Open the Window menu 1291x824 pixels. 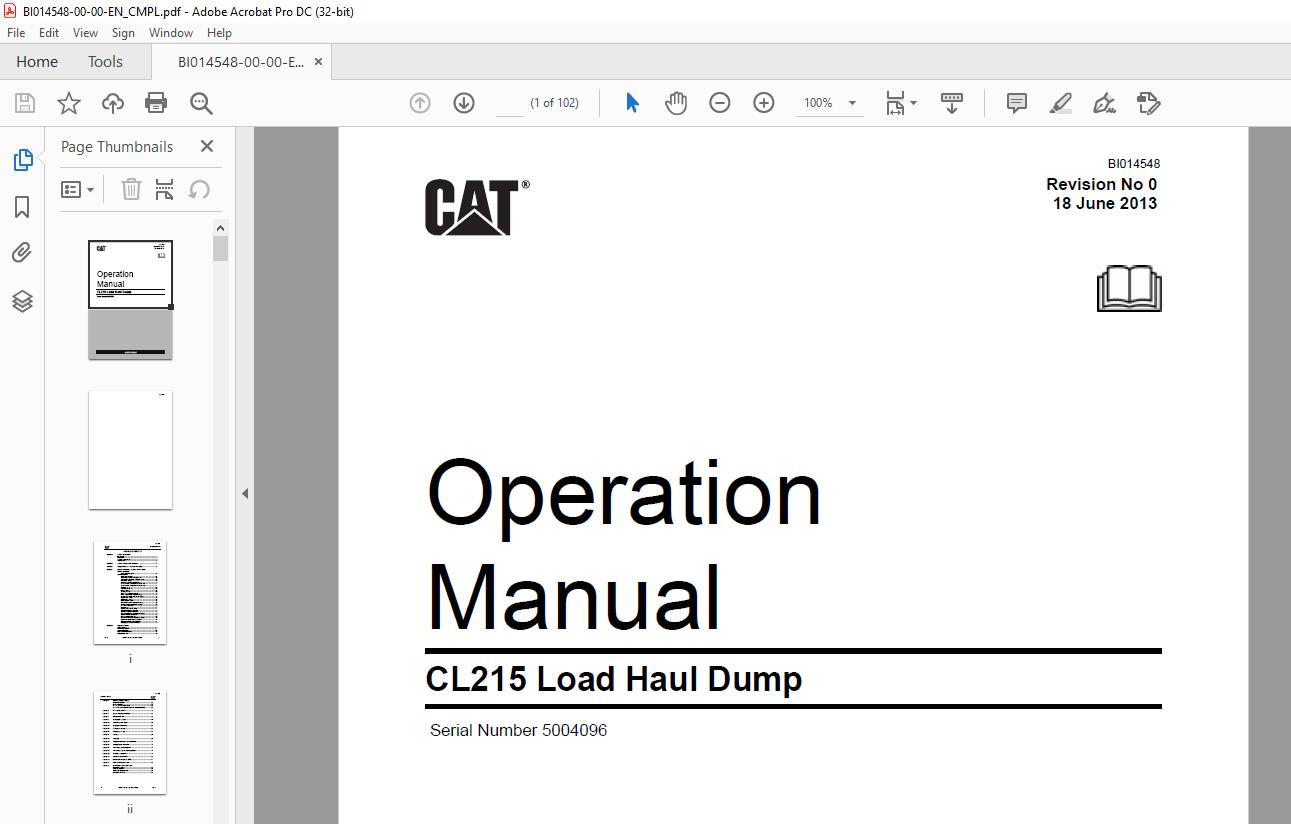(171, 33)
